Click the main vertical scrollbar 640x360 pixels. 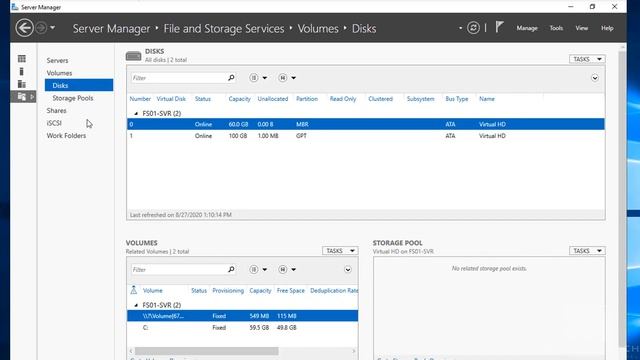(622, 199)
